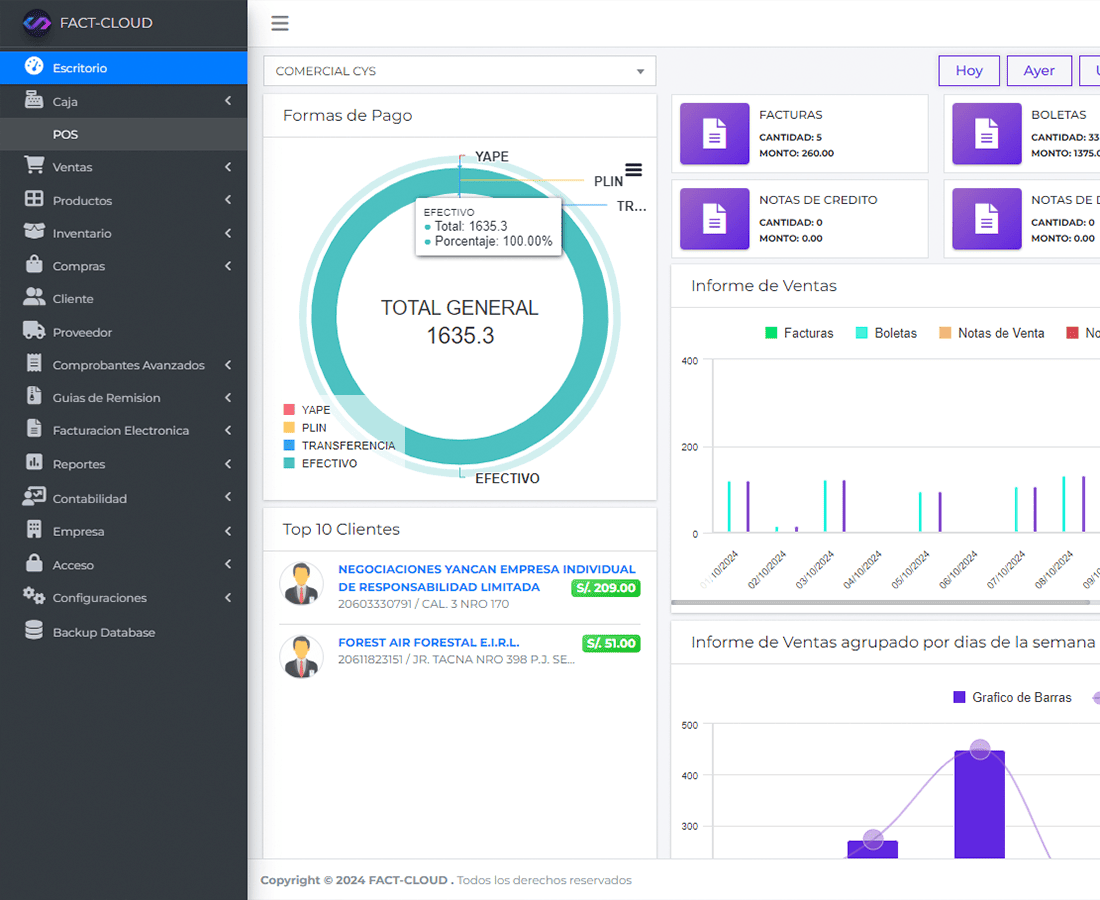The width and height of the screenshot is (1100, 900).
Task: Click the Facturas purple document icon
Action: click(x=714, y=134)
